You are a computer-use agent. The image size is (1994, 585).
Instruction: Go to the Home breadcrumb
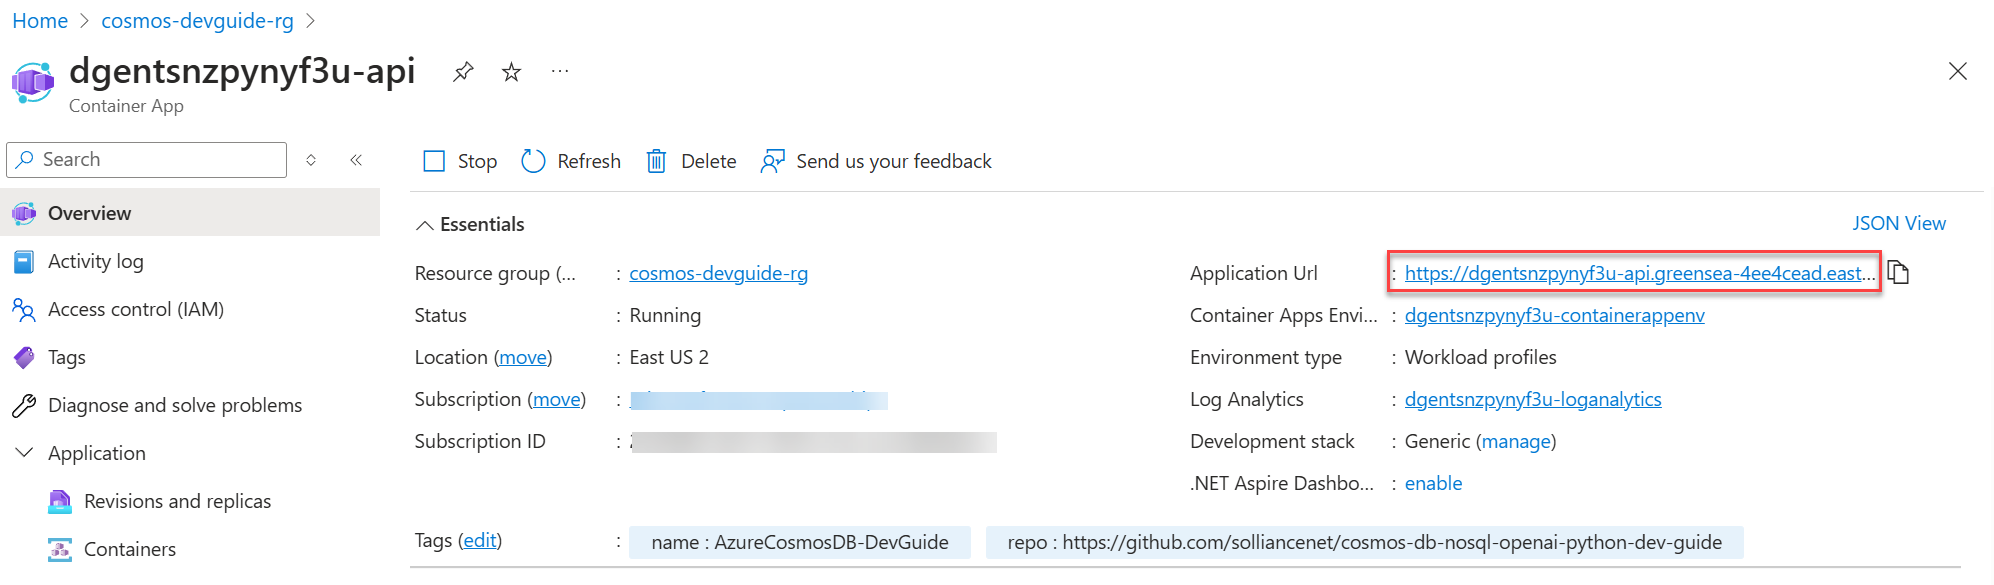coord(40,21)
